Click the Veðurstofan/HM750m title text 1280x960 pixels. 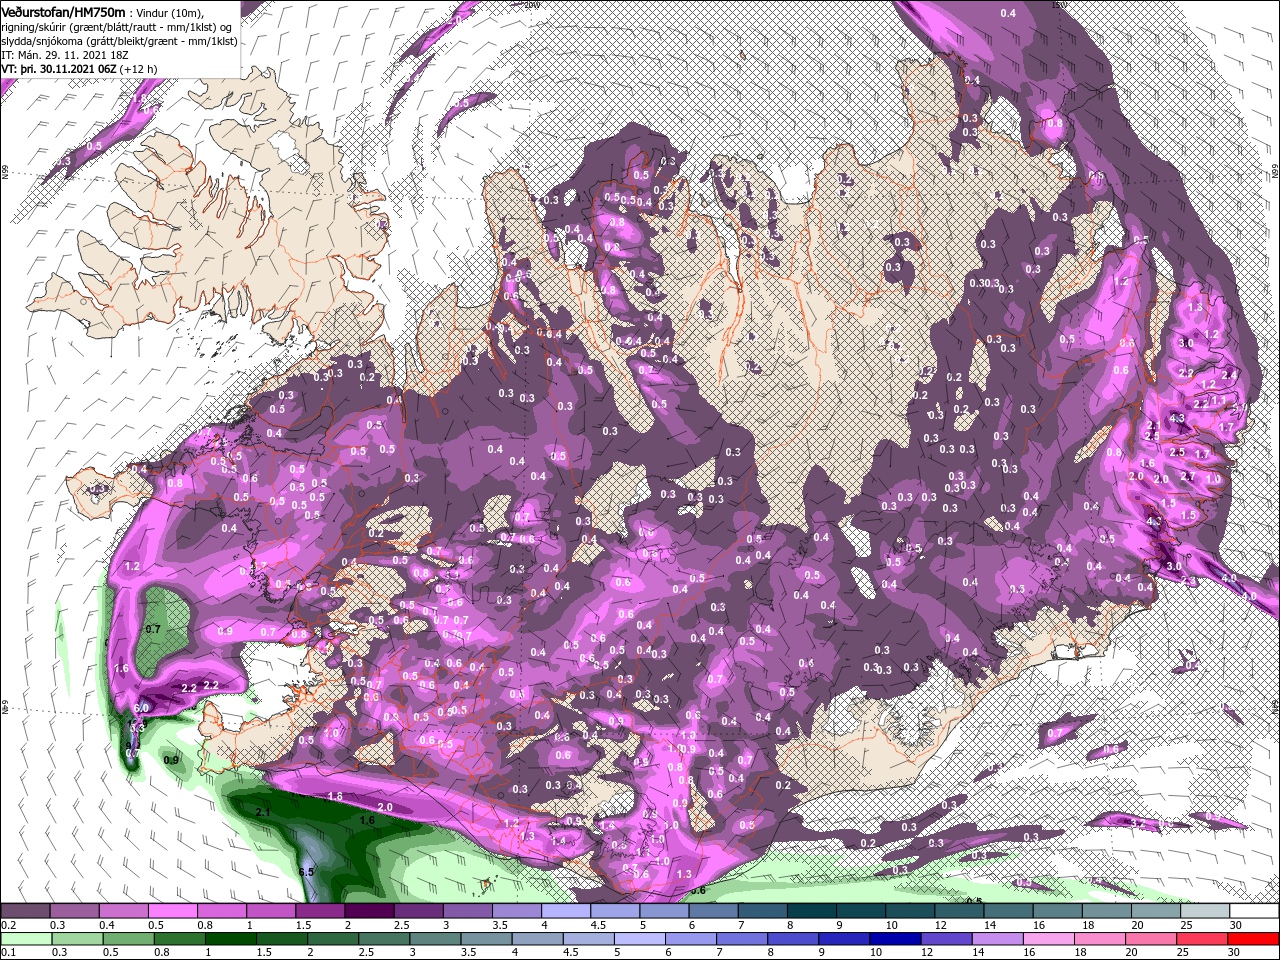pyautogui.click(x=63, y=11)
